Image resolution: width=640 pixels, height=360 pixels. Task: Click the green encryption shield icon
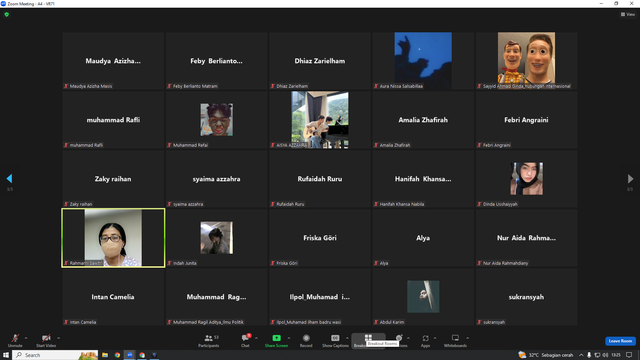[7, 14]
